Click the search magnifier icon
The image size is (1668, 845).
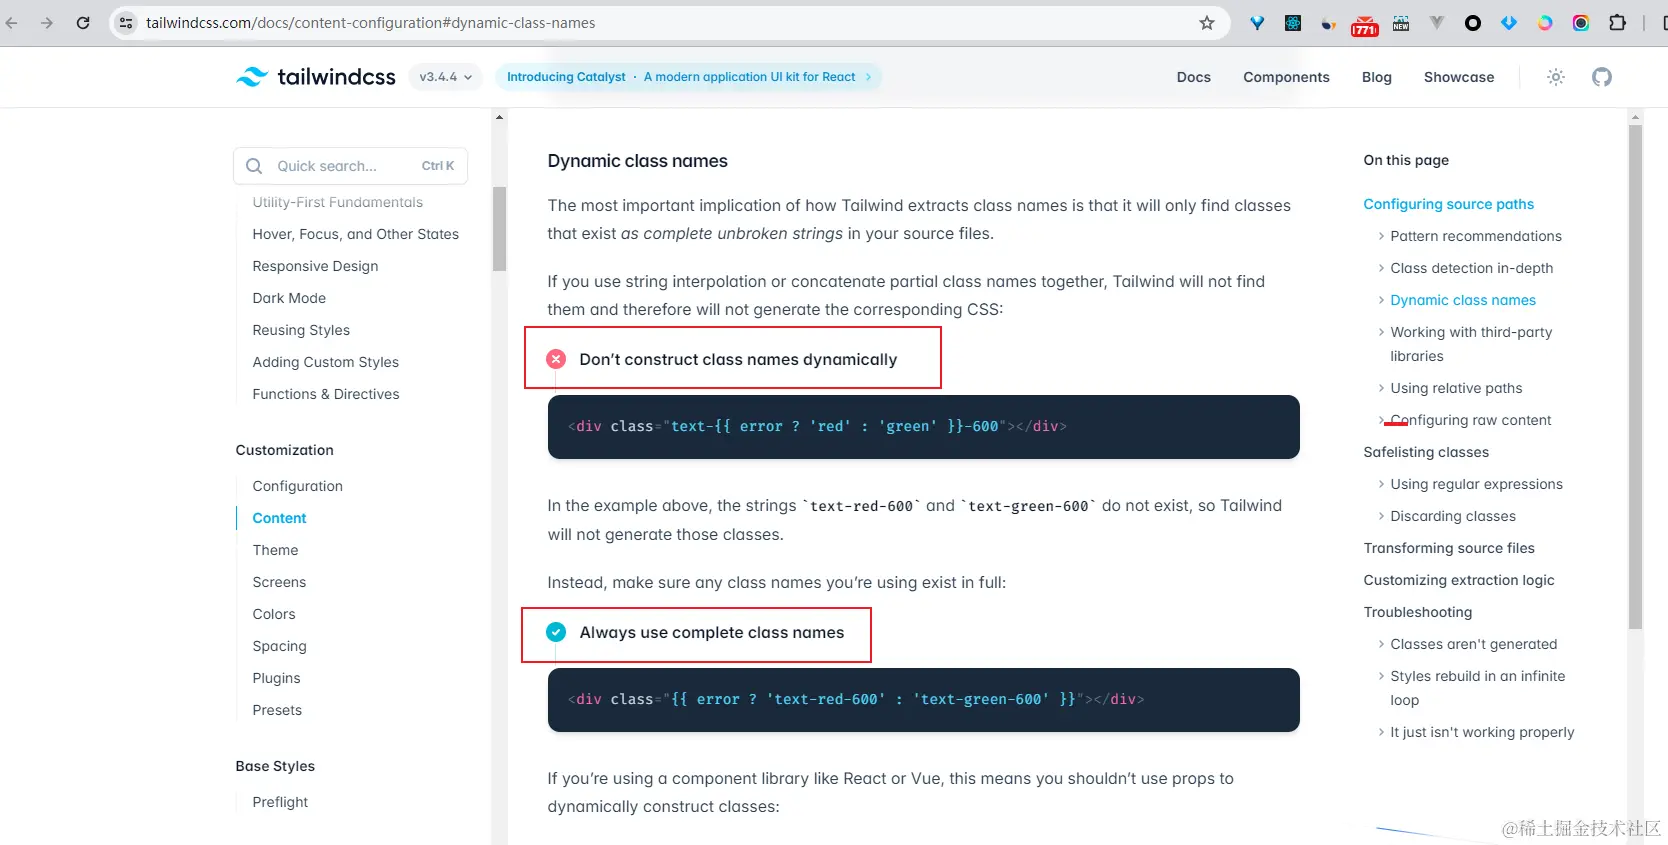tap(254, 166)
